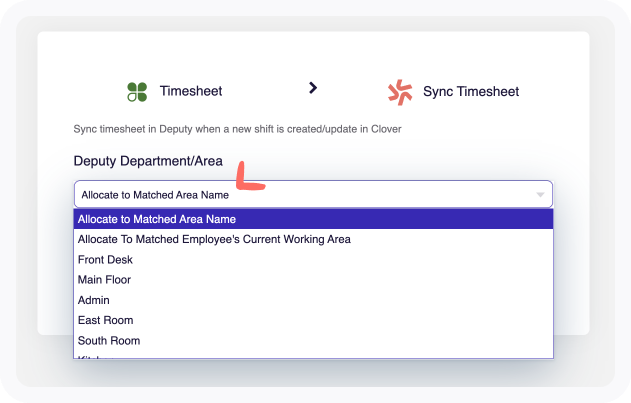Select Front Desk from the area list
Screen dimensions: 631x403
pos(313,260)
